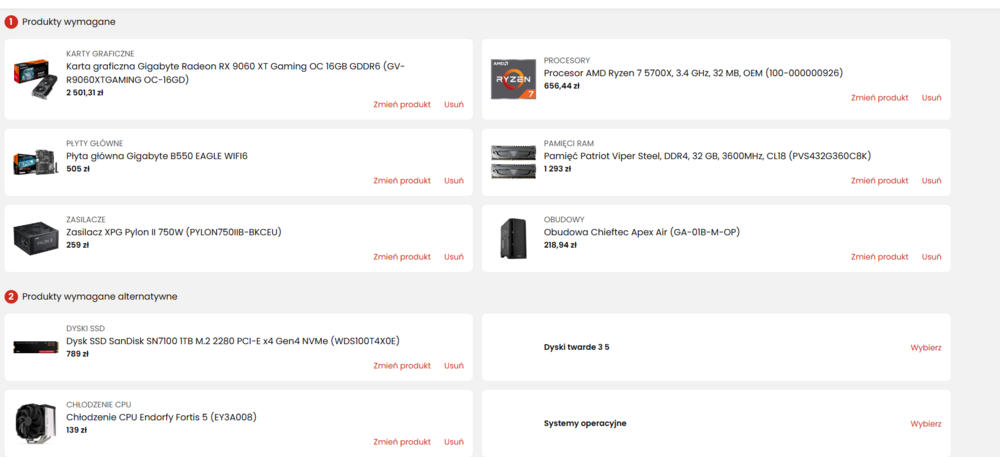Change the Chieftec Apex Air case
Image resolution: width=1000 pixels, height=457 pixels.
879,257
